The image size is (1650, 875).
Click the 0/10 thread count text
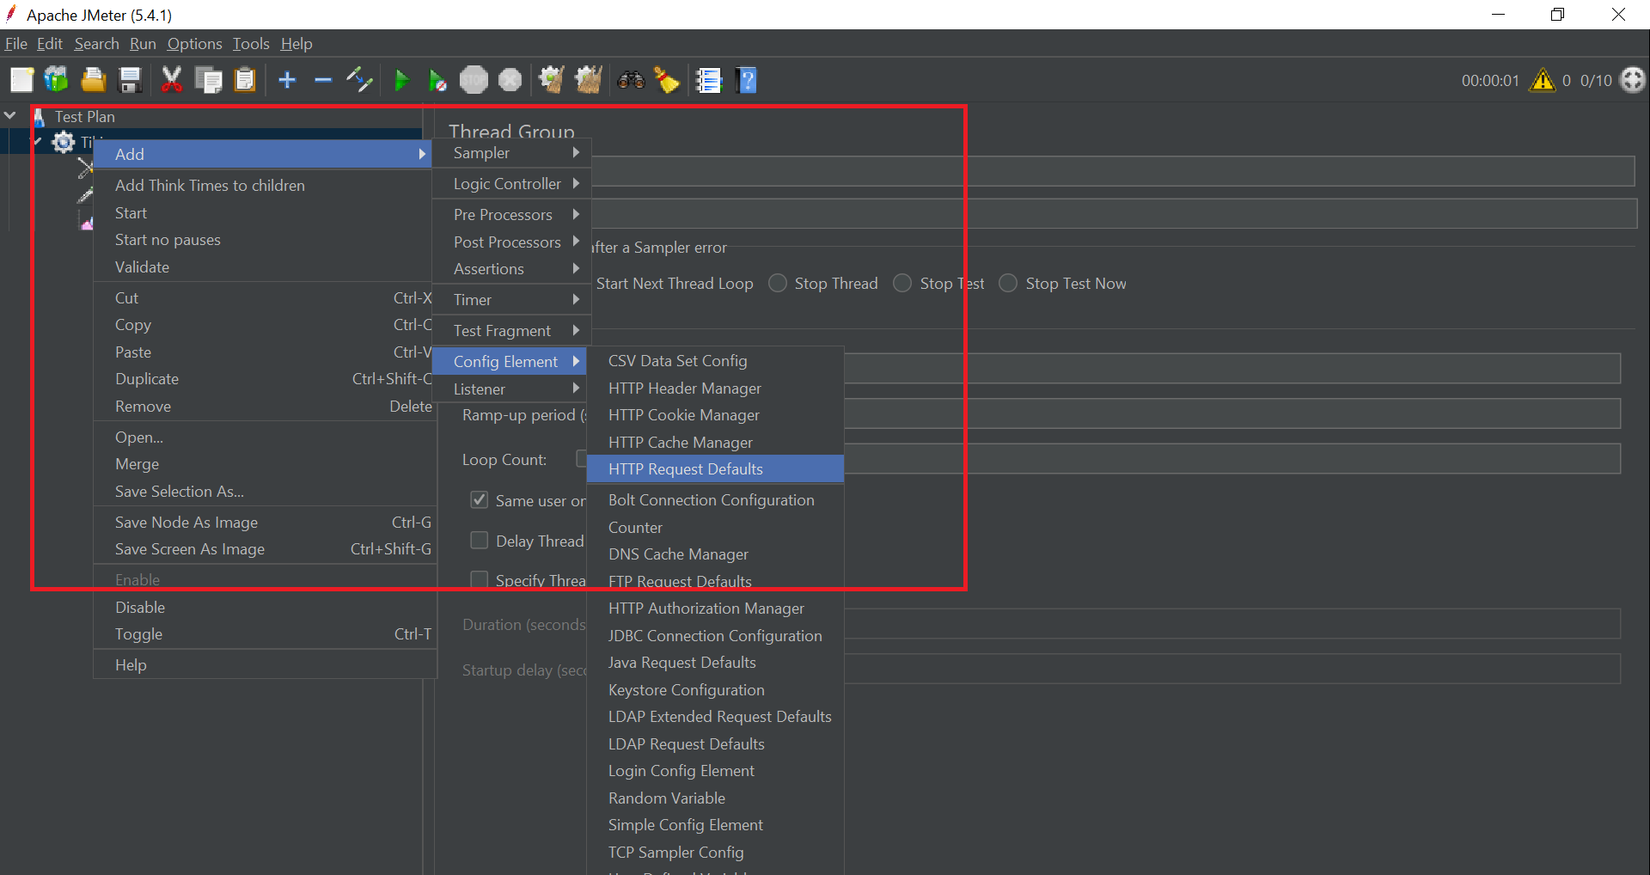tap(1596, 81)
